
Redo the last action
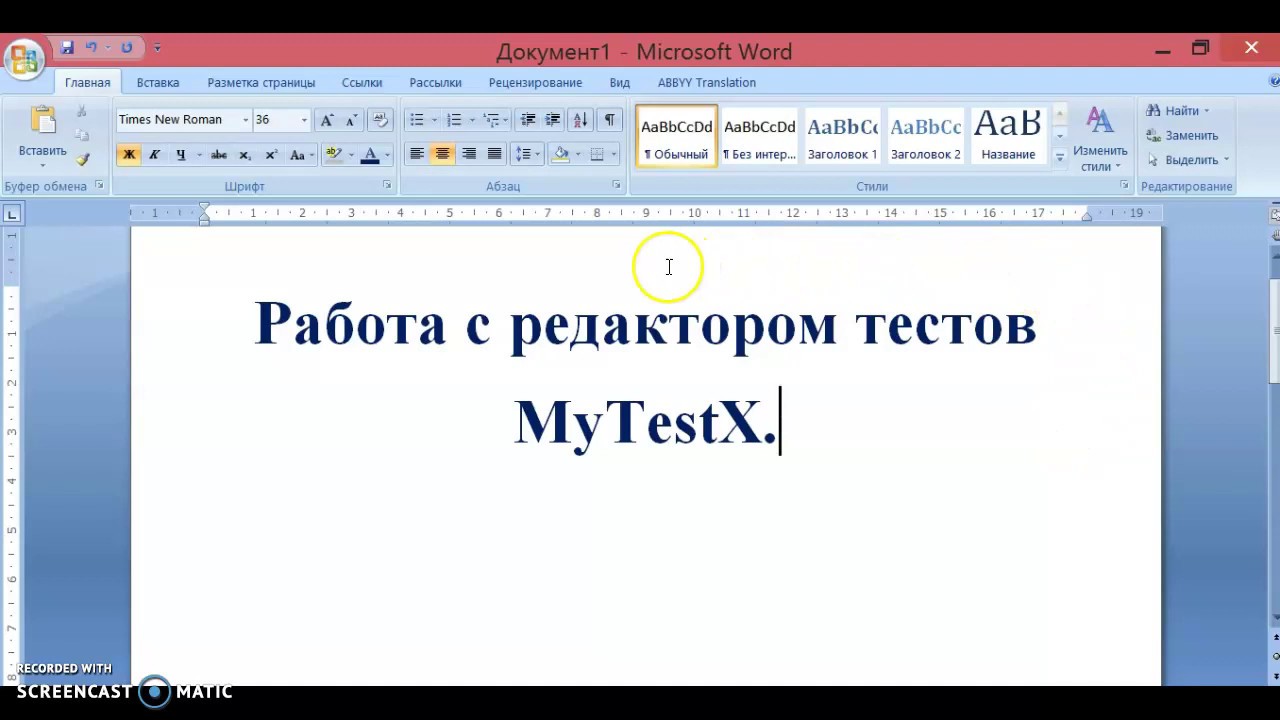(127, 47)
